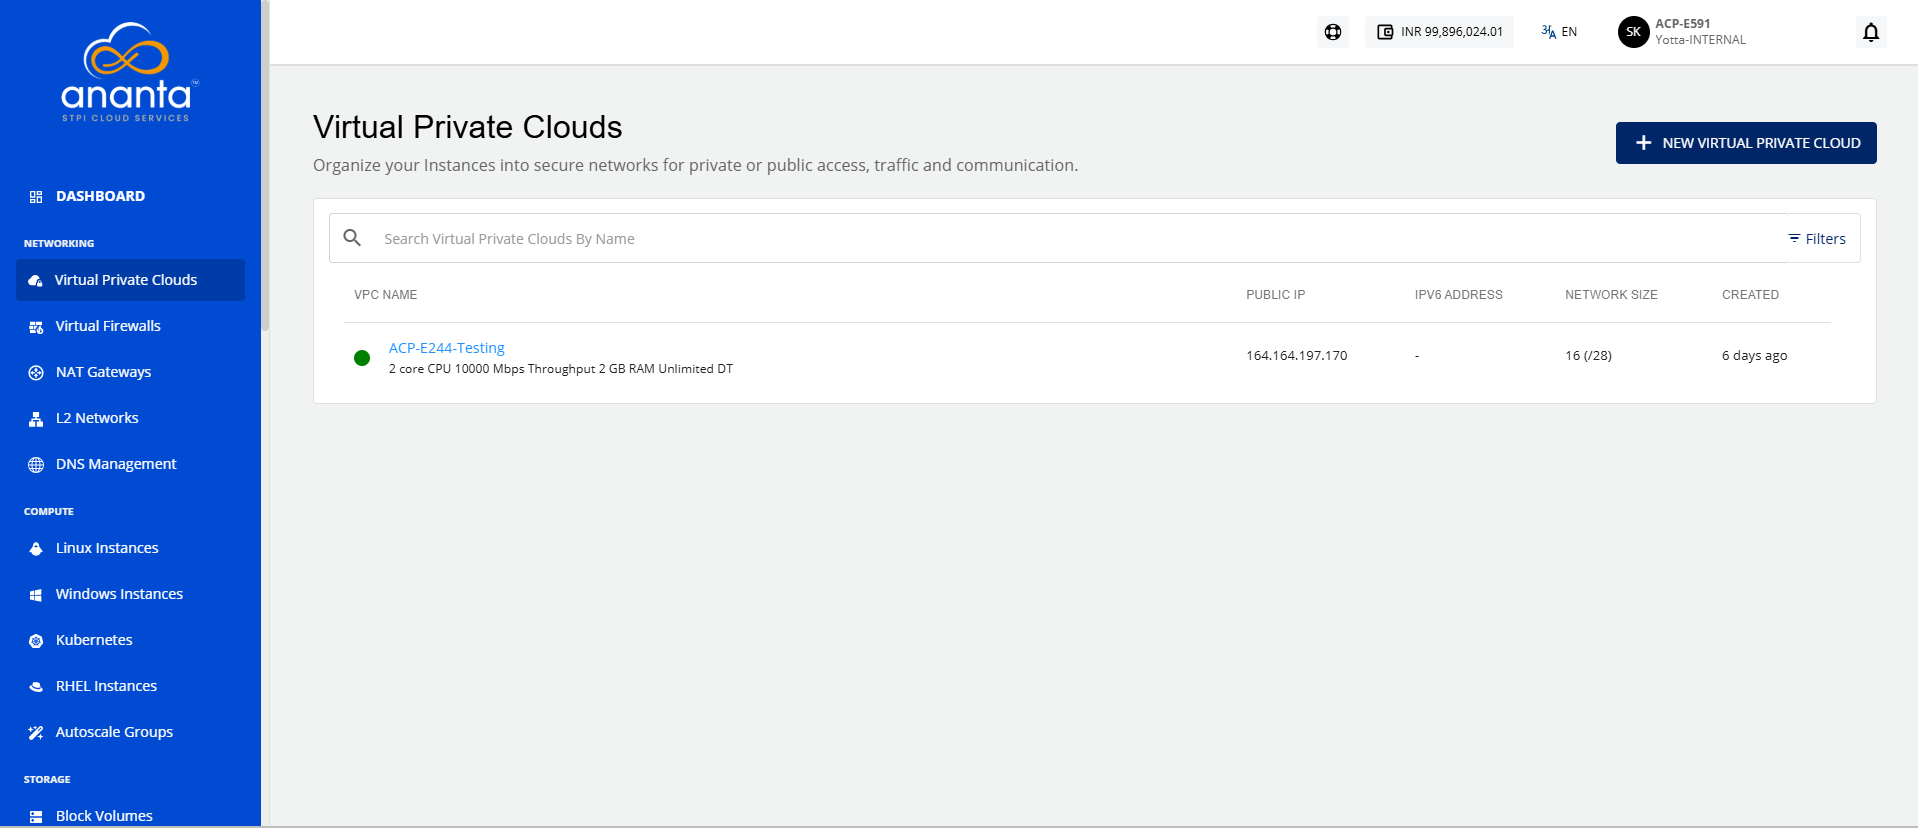Click the public IP 164.164.197.170
This screenshot has width=1918, height=828.
click(x=1296, y=356)
